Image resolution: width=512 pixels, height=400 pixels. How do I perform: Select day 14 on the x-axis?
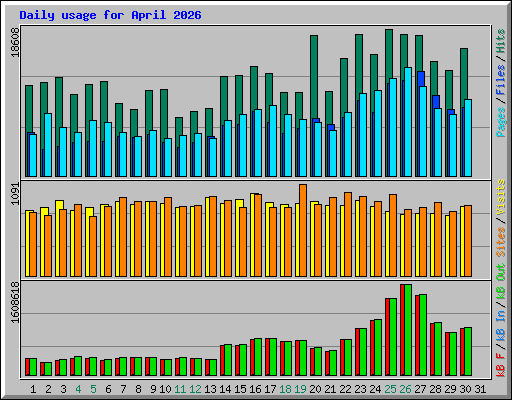225,389
